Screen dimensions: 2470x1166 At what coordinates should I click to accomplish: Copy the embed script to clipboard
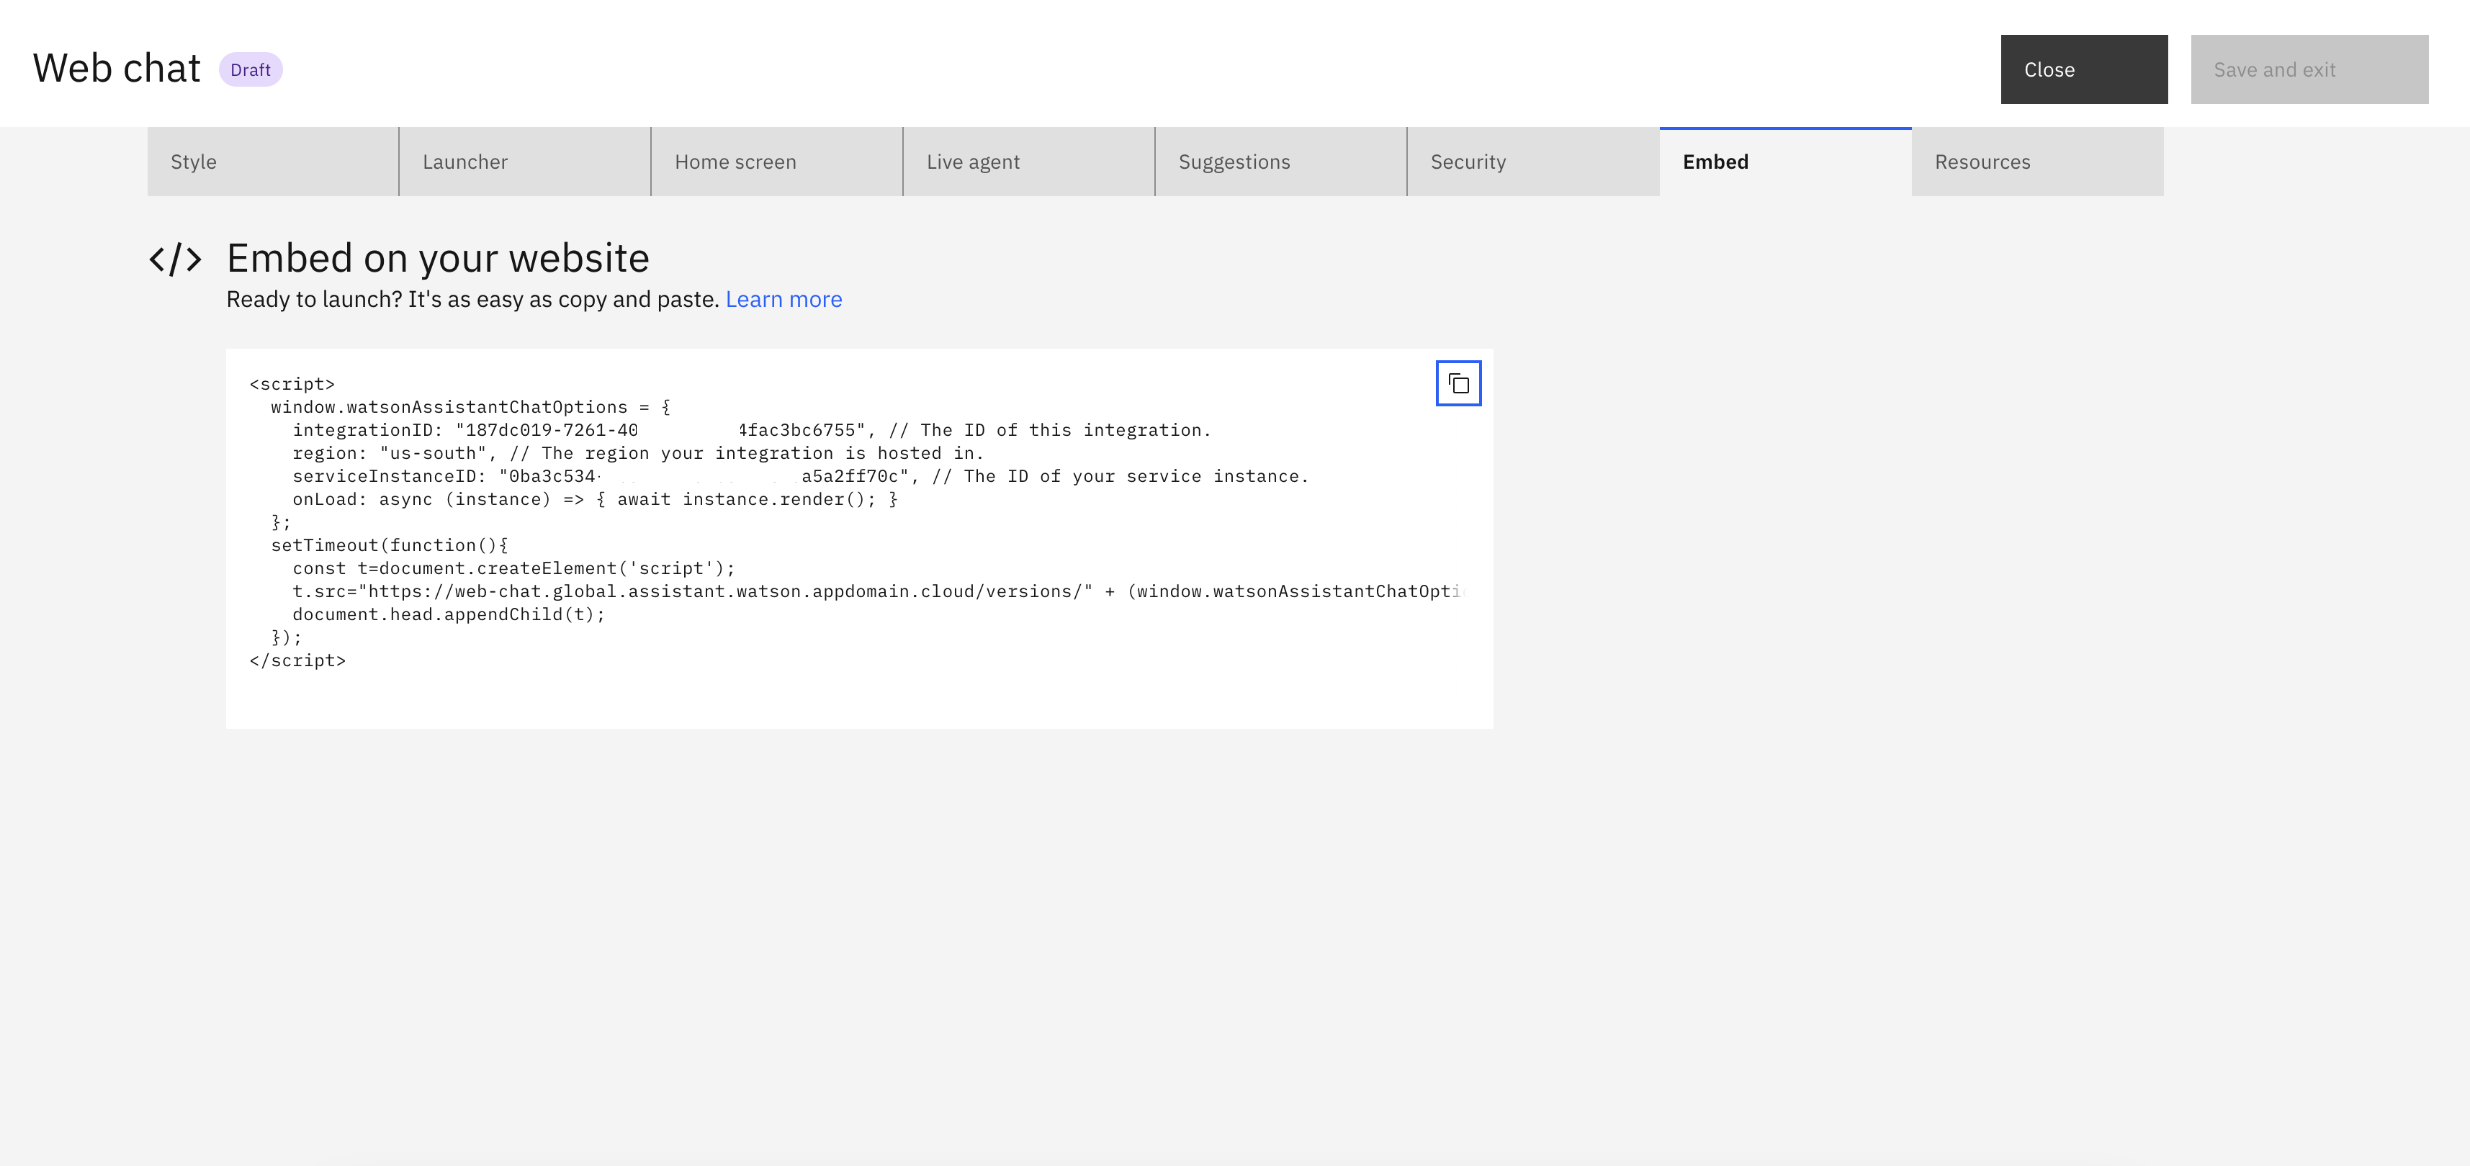(1458, 383)
